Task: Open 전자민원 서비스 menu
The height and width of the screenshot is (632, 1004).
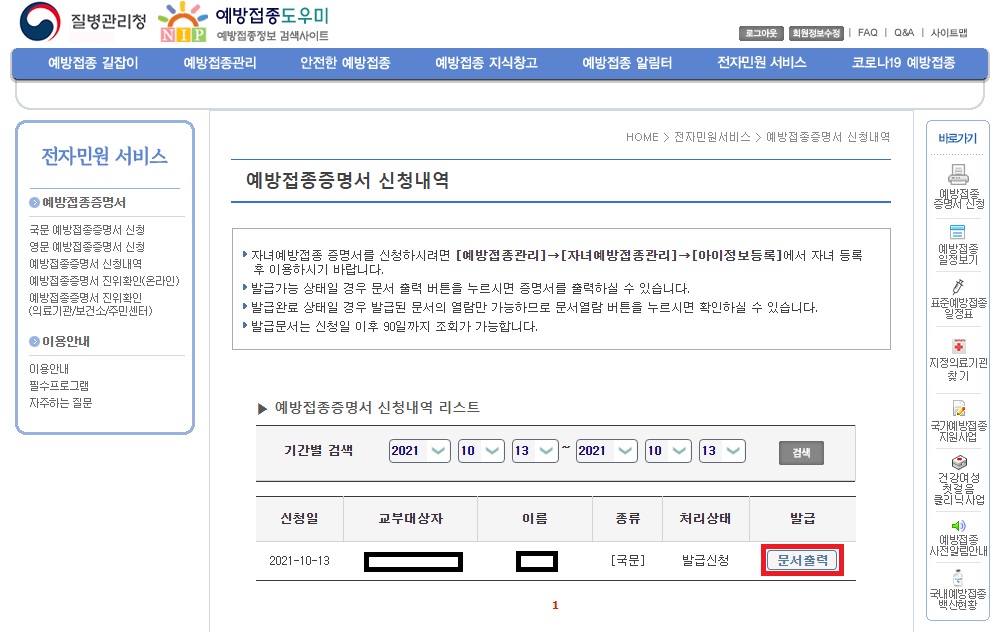Action: [x=761, y=63]
